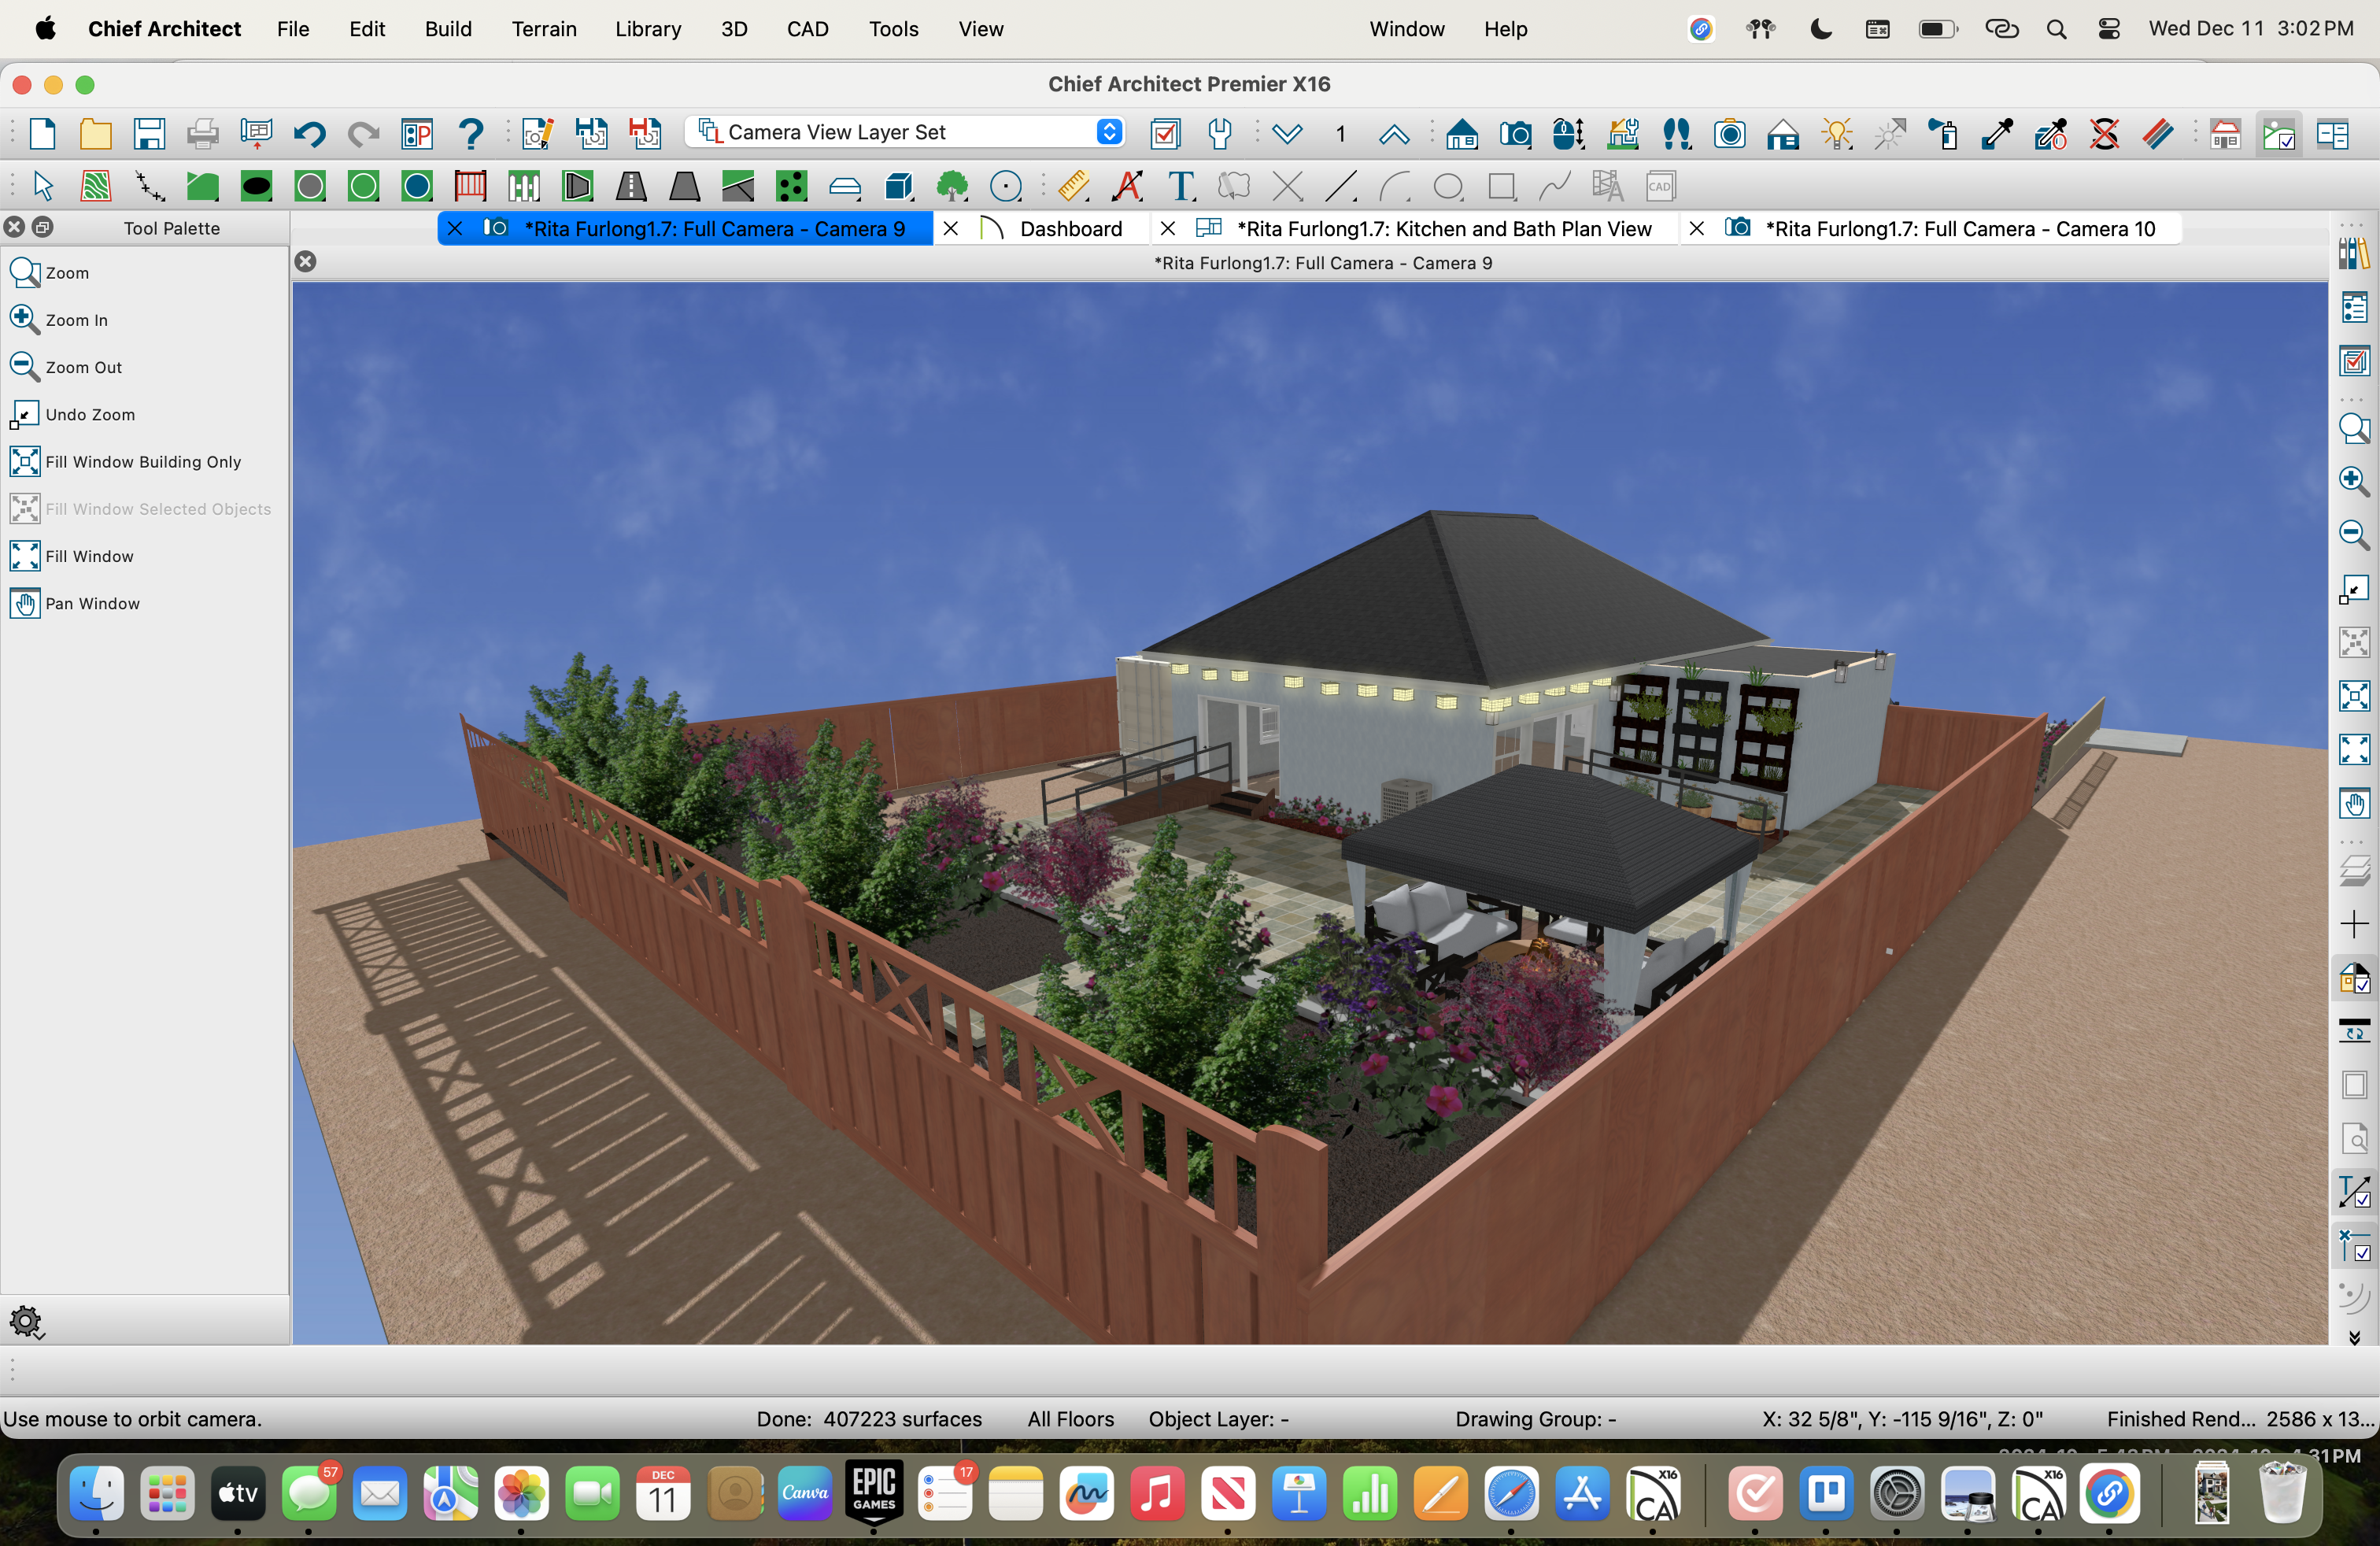This screenshot has width=2380, height=1546.
Task: Select the white picket fence tool
Action: [524, 186]
